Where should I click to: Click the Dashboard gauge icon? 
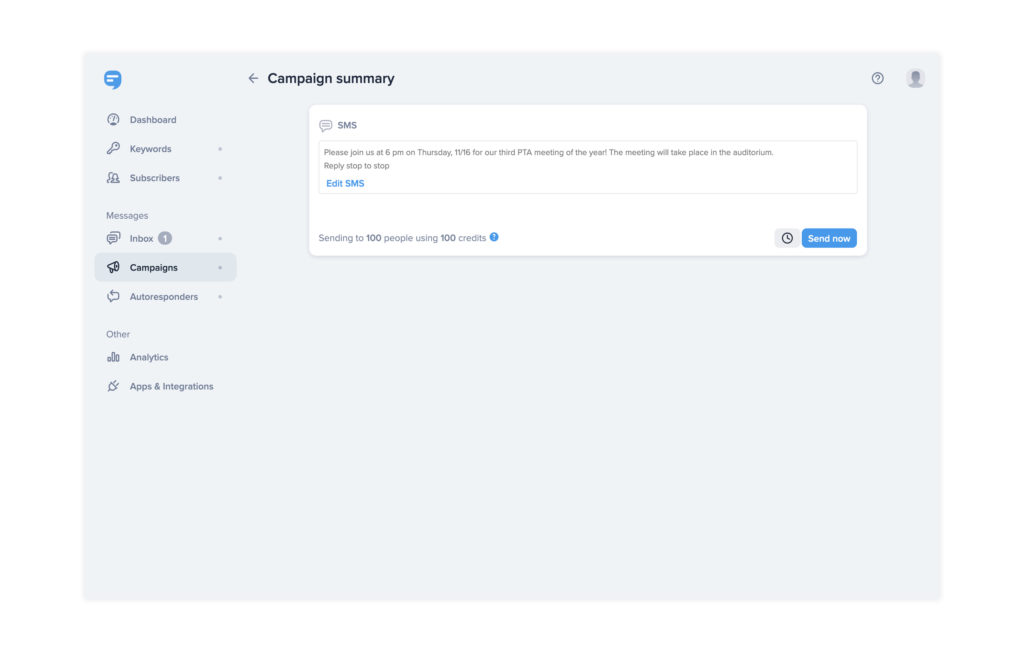click(113, 119)
